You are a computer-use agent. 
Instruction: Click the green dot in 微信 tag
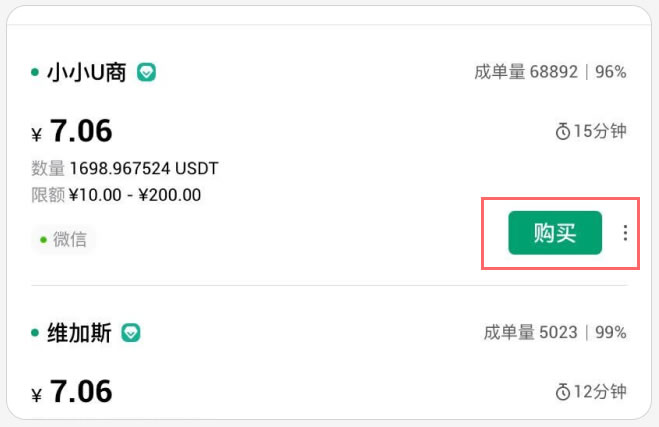[43, 240]
